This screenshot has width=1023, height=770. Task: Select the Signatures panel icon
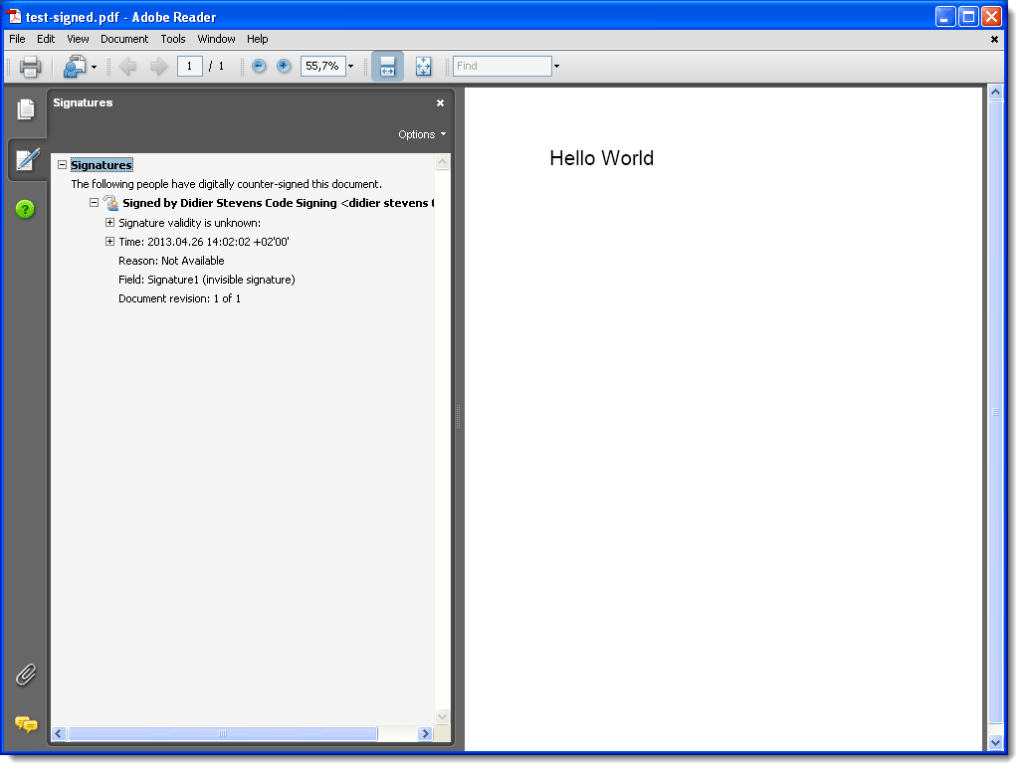[x=25, y=159]
